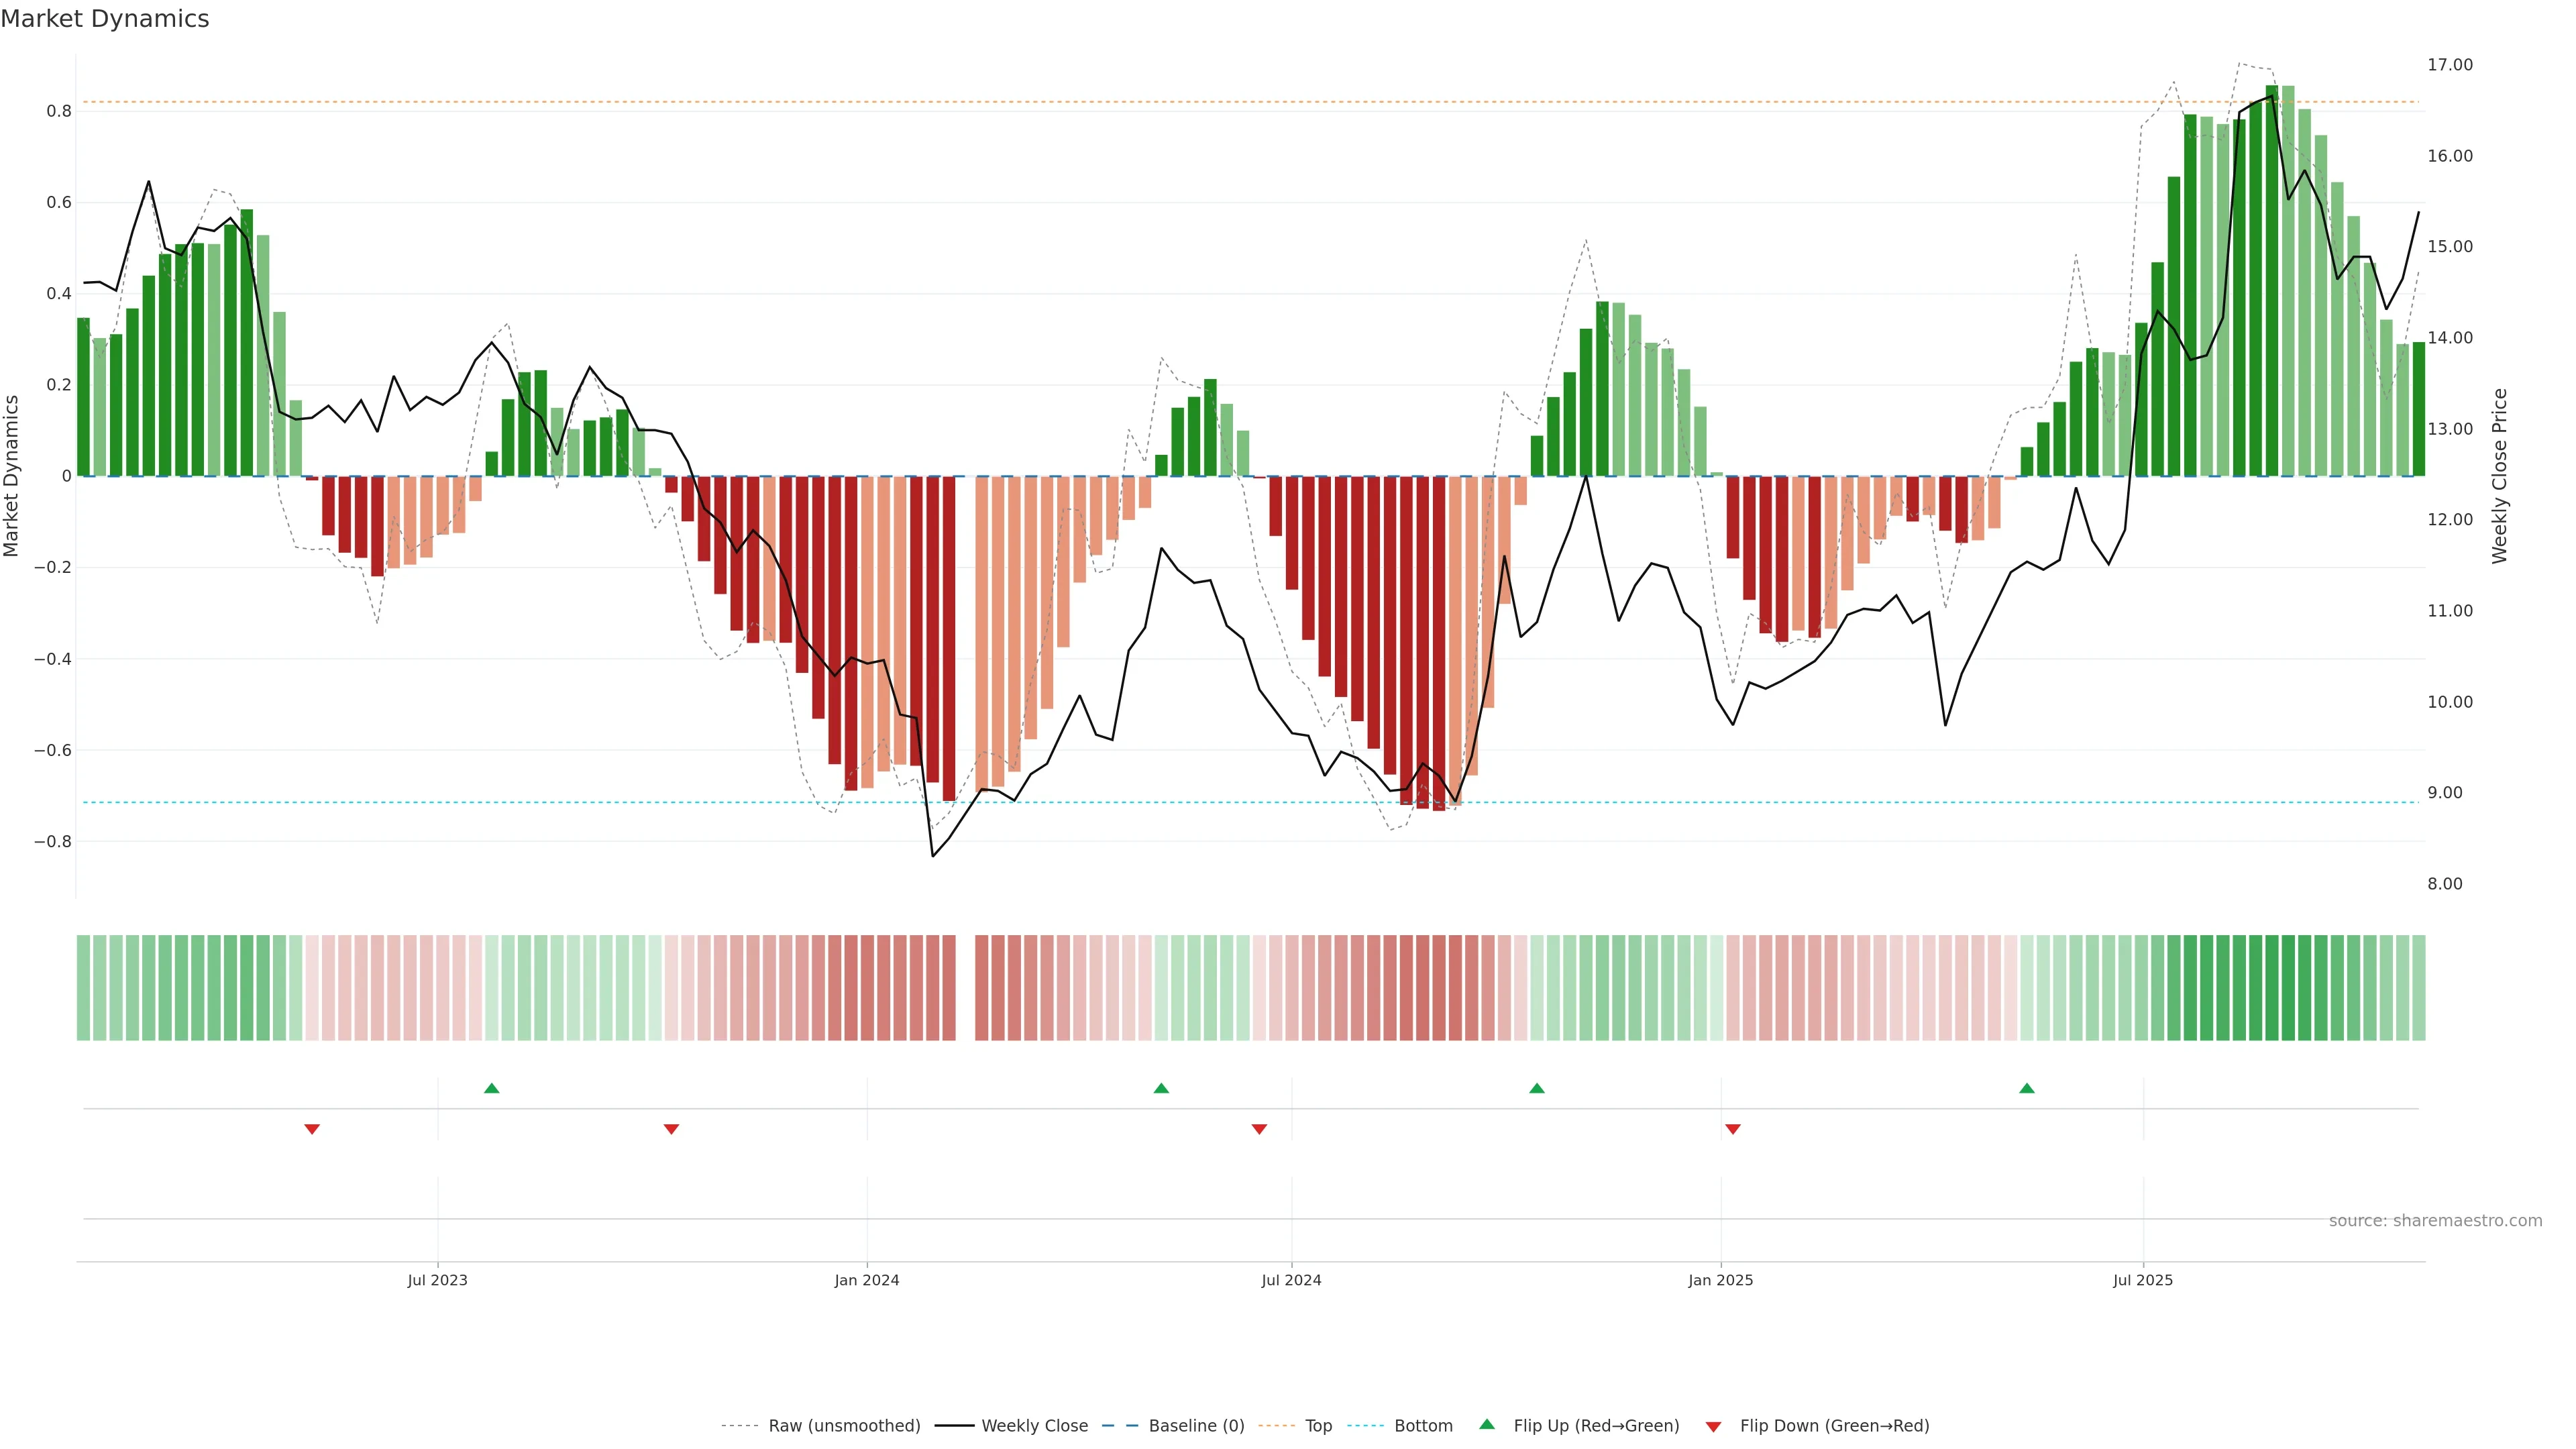Screen dimensions: 2576x1449
Task: Click the green flip-up marker after Jul 2024
Action: pyautogui.click(x=1537, y=1088)
